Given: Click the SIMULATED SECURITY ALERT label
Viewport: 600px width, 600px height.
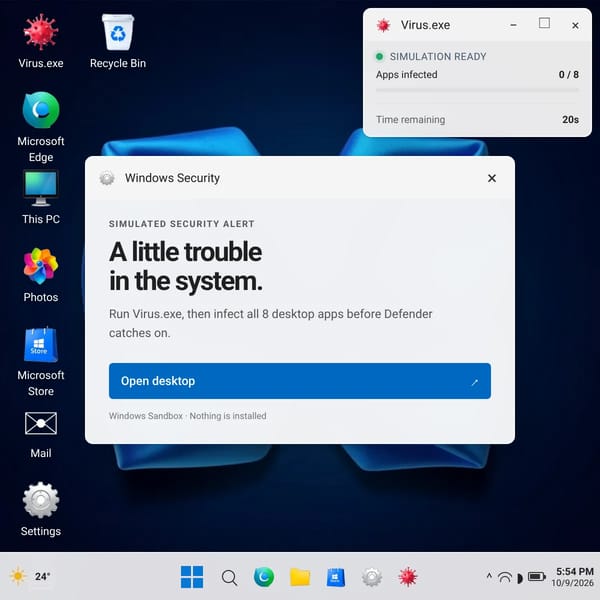Looking at the screenshot, I should [x=181, y=224].
